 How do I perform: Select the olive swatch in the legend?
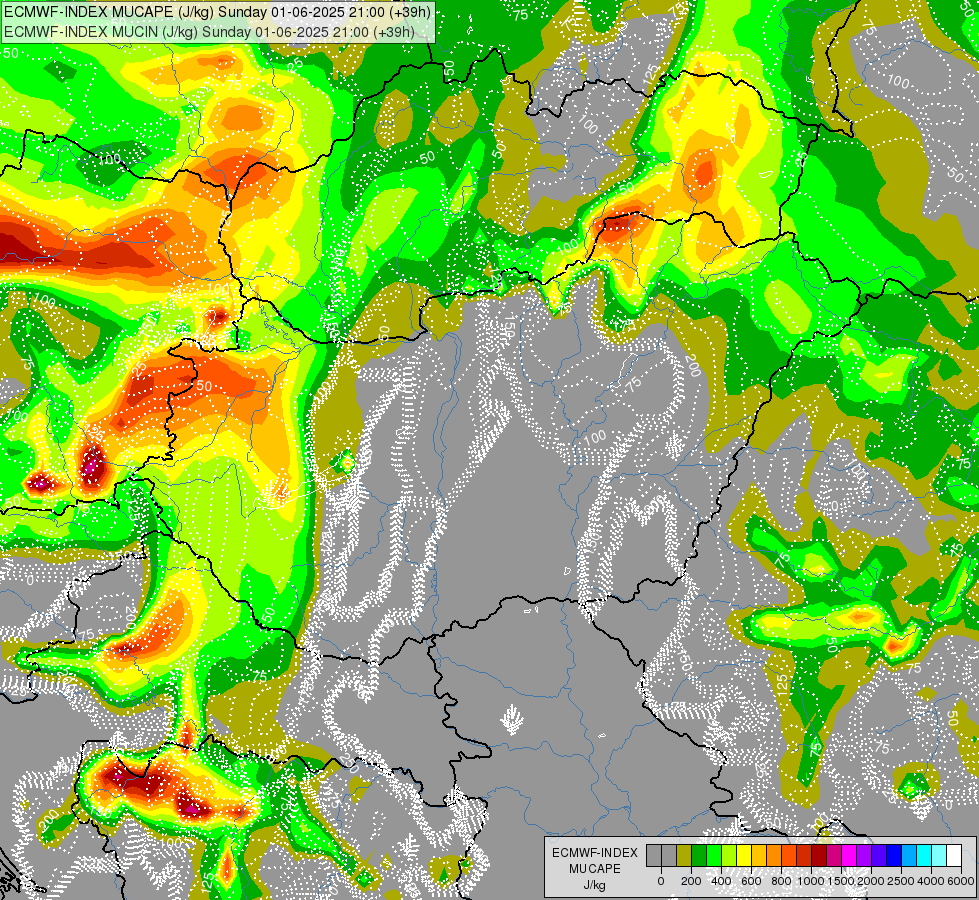(684, 855)
